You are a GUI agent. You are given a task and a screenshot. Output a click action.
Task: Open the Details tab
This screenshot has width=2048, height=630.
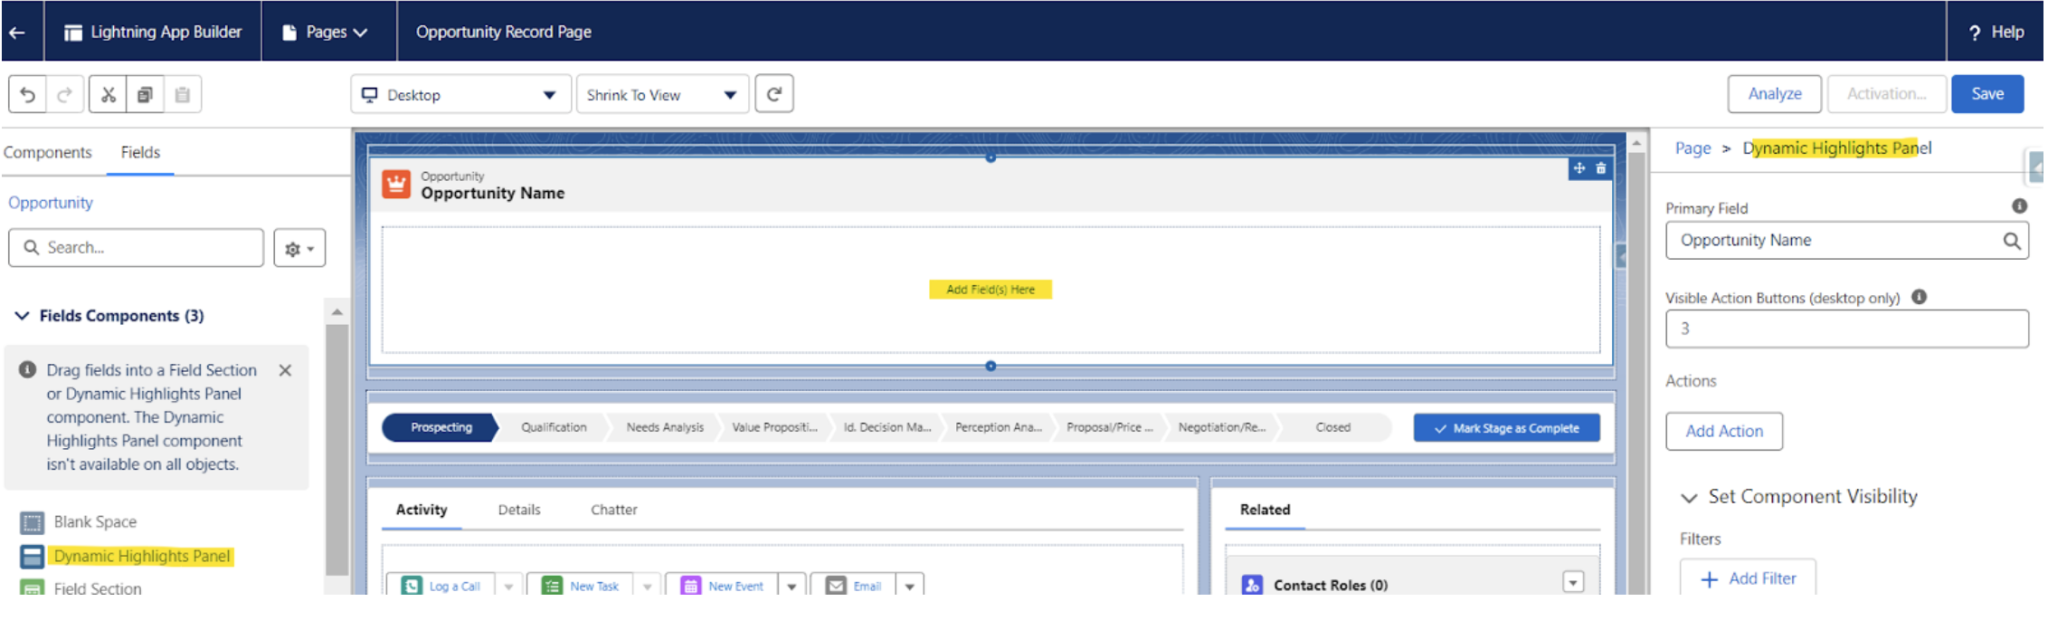[x=519, y=510]
